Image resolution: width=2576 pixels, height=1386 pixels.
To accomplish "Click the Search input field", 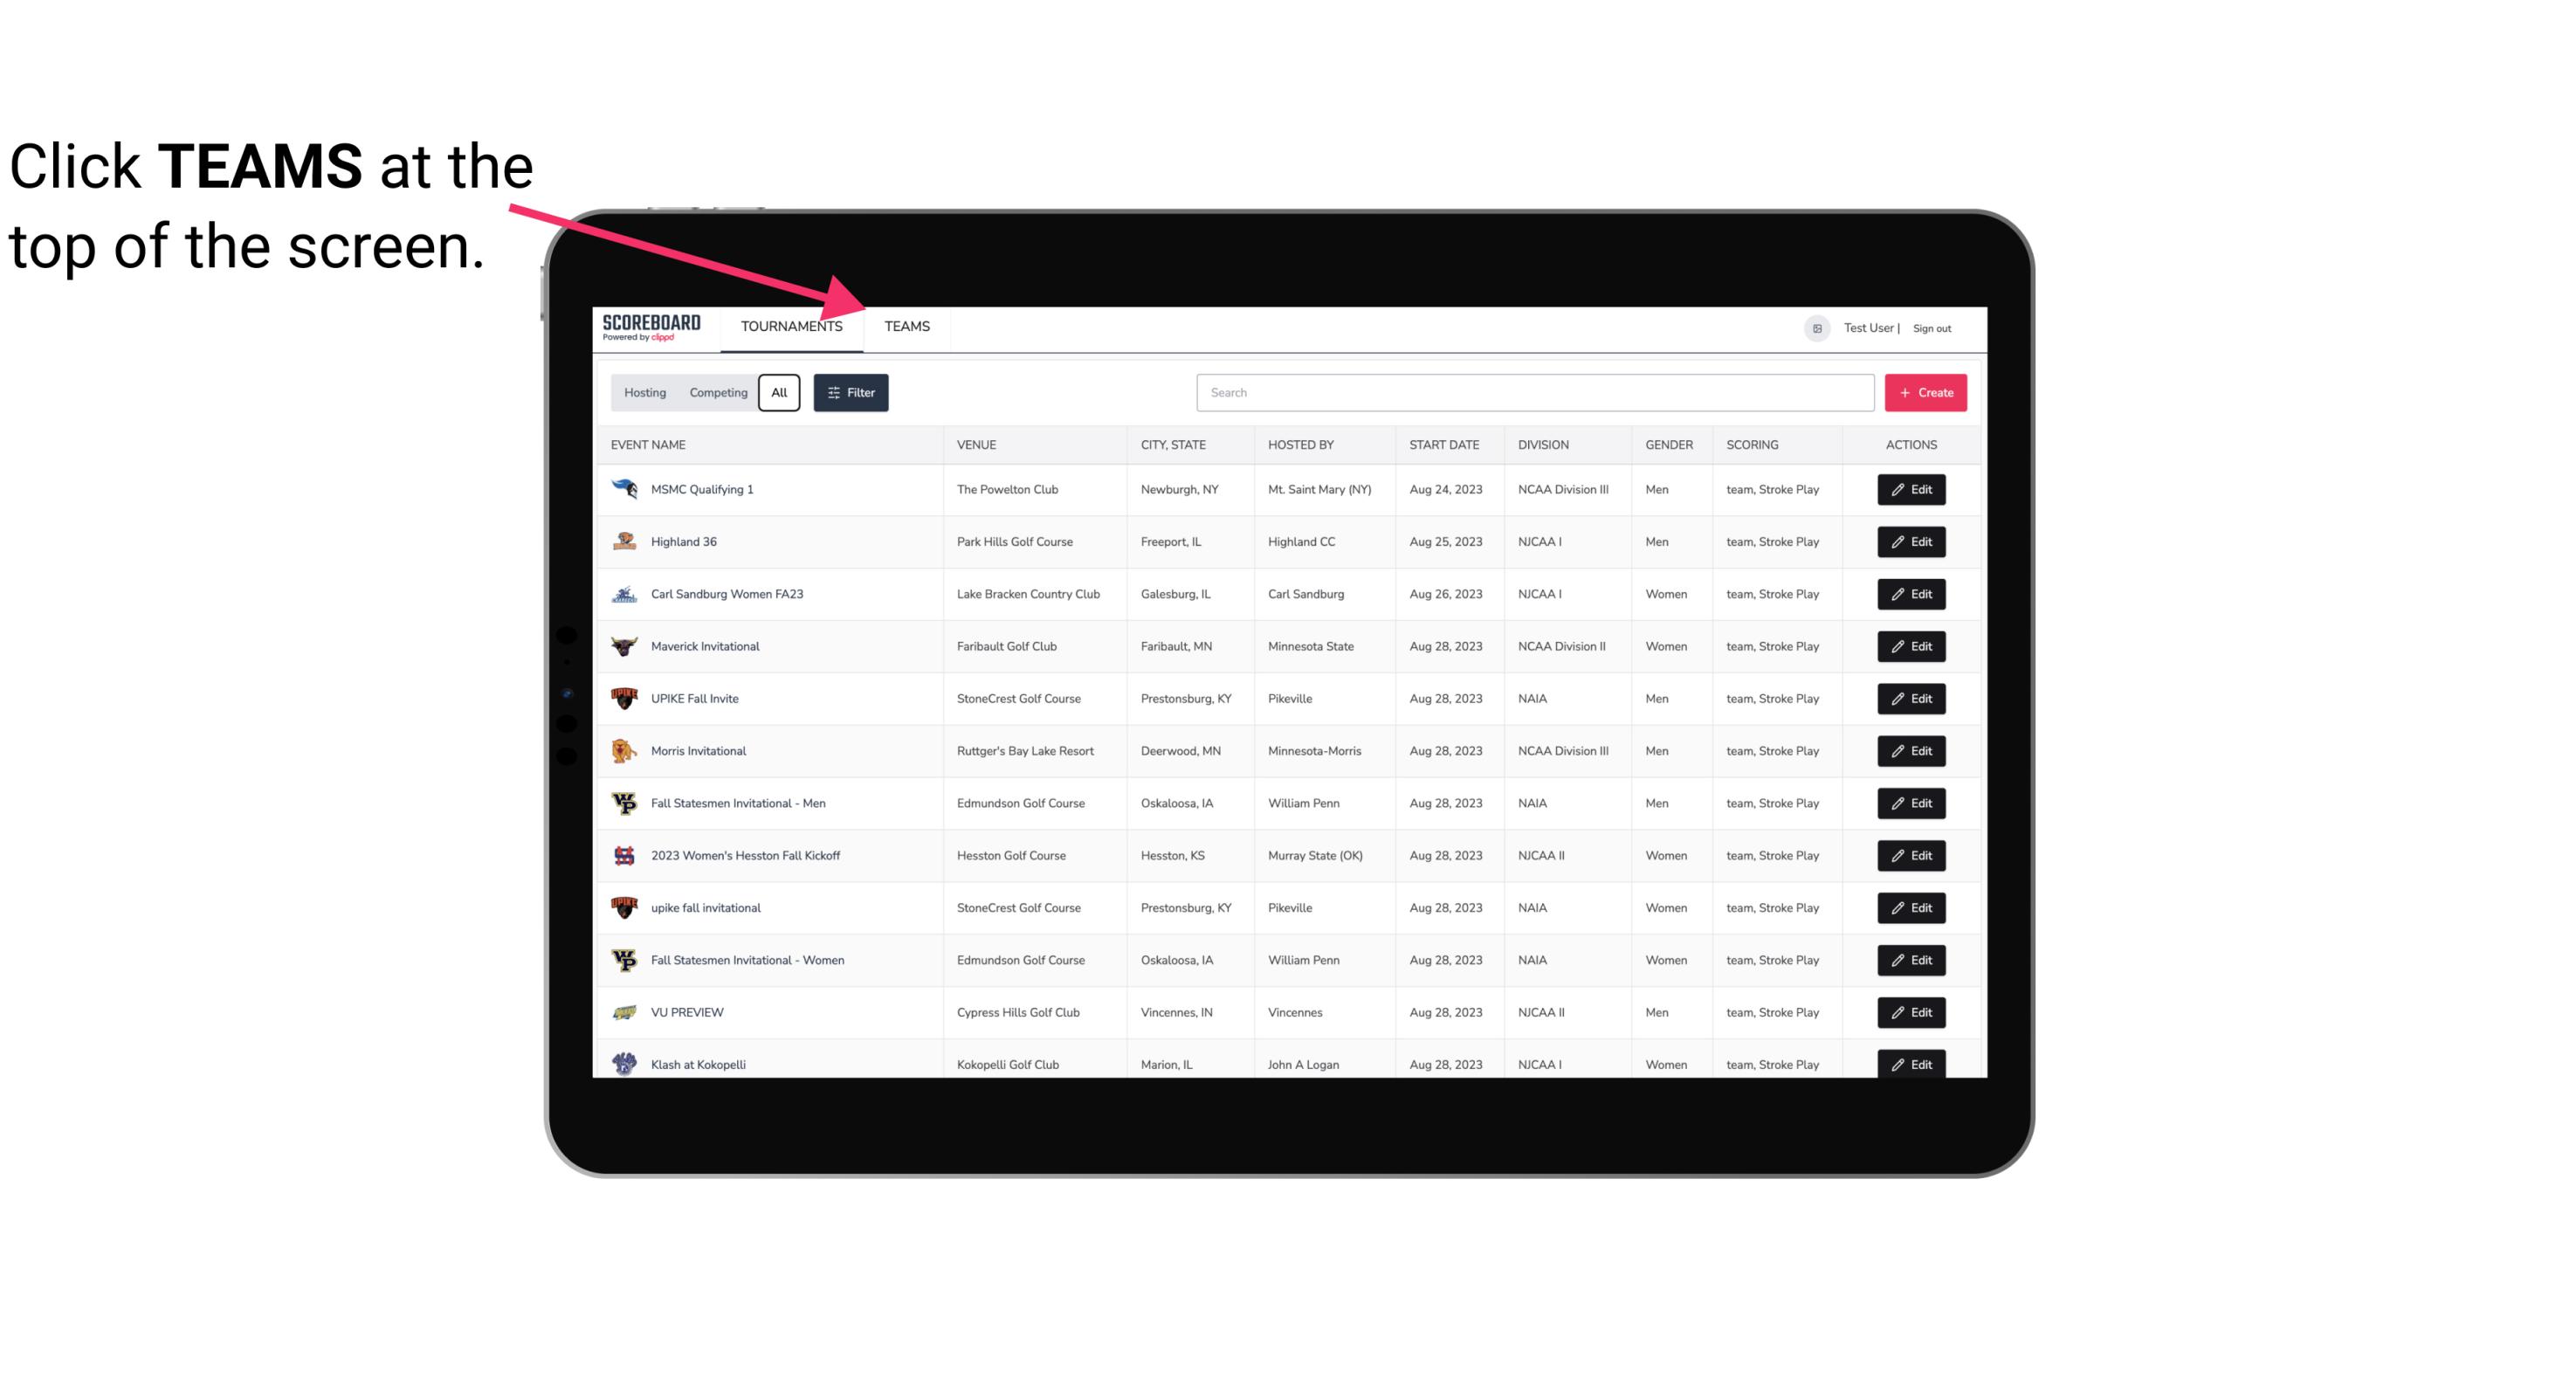I will click(x=1532, y=393).
